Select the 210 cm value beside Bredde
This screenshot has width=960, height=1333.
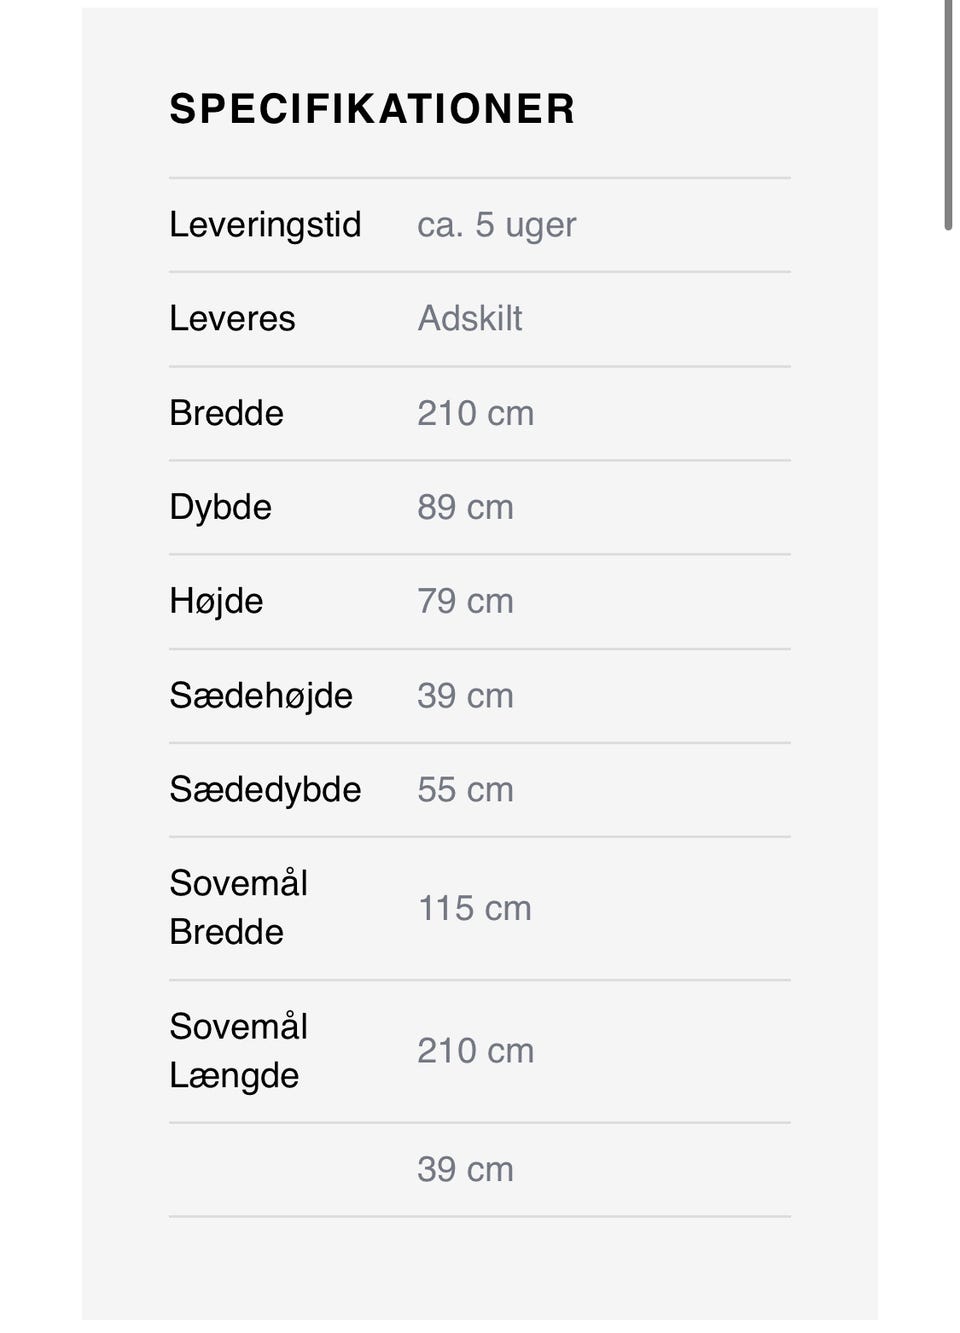click(475, 413)
